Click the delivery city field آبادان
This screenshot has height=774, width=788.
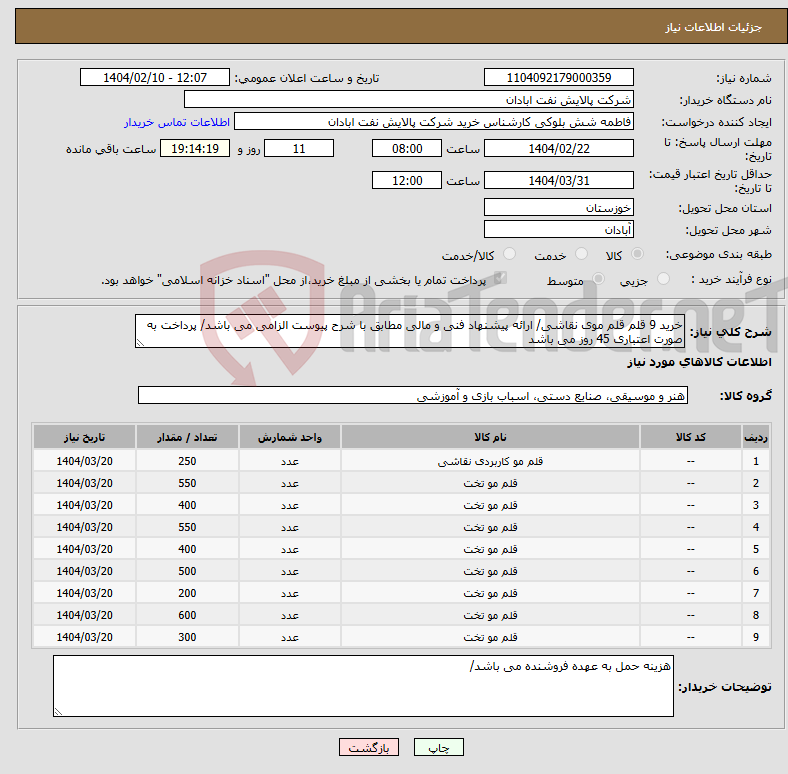[558, 229]
